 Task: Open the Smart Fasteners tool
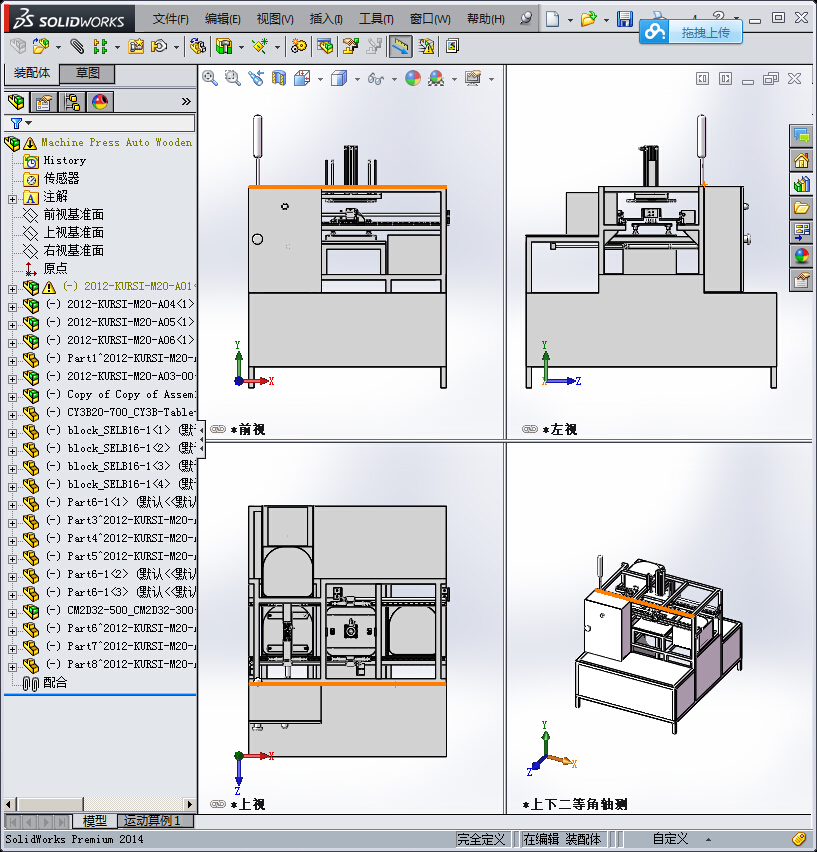136,47
